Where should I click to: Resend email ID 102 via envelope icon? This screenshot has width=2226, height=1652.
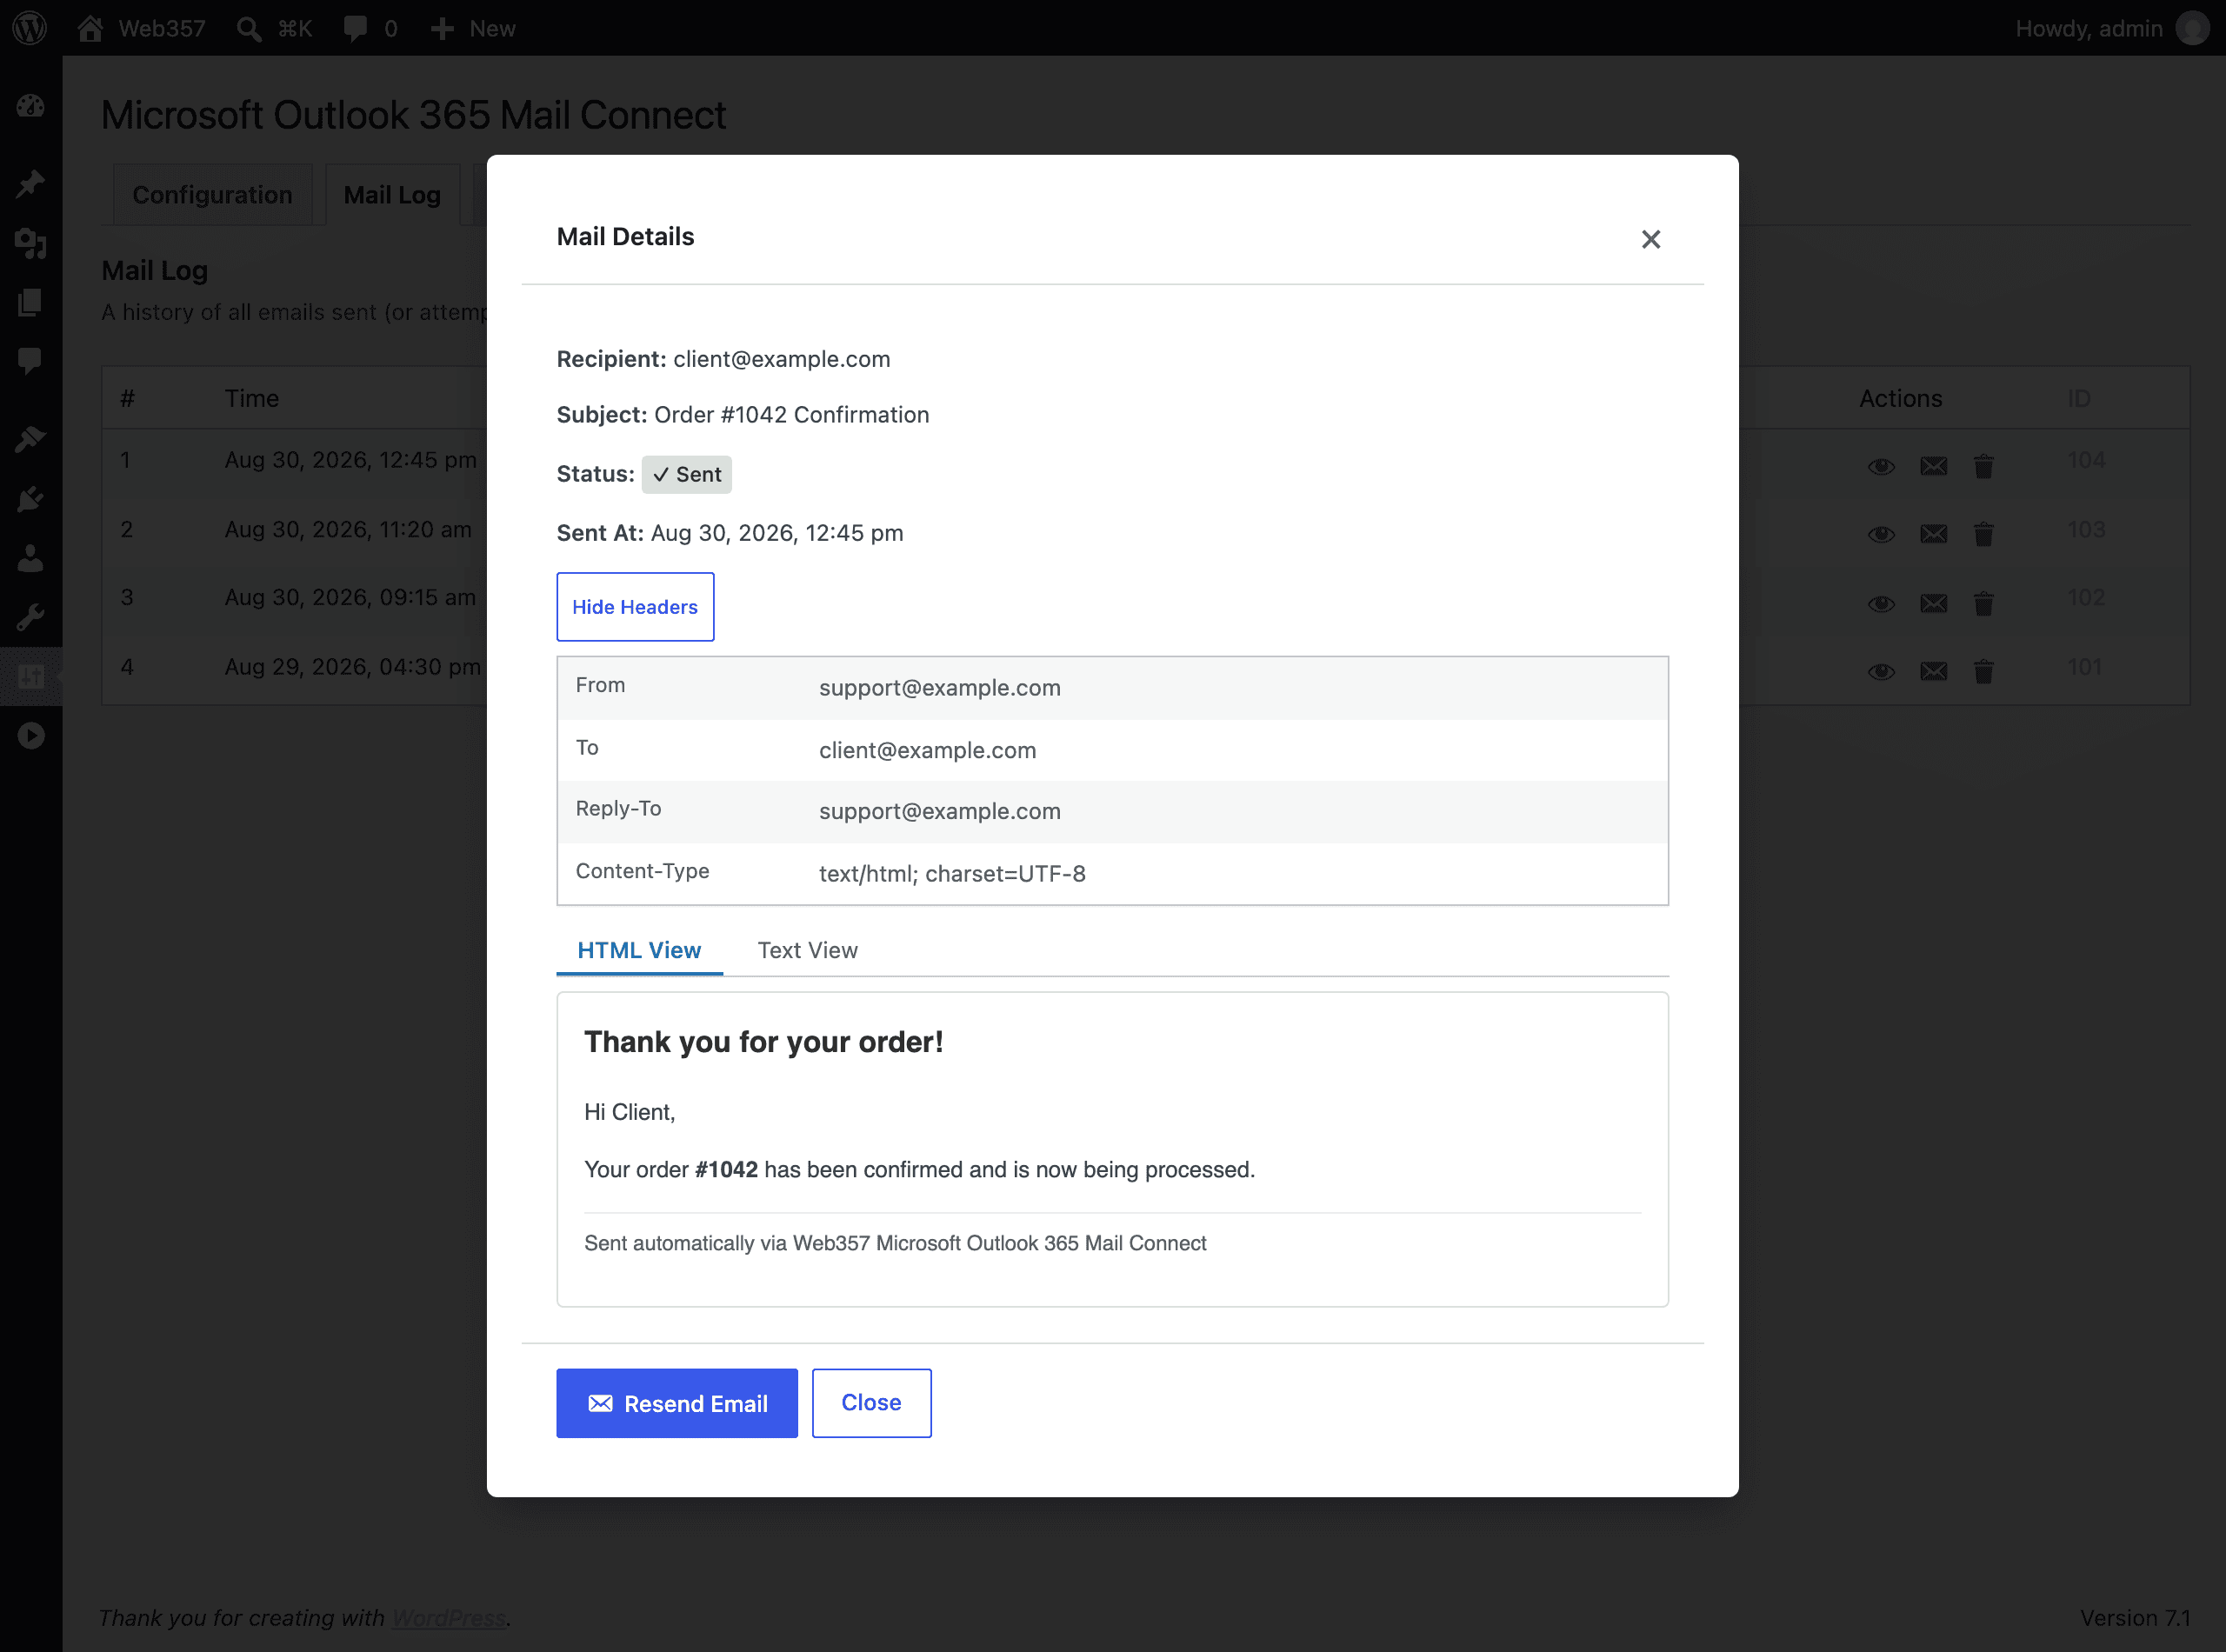click(x=1934, y=603)
